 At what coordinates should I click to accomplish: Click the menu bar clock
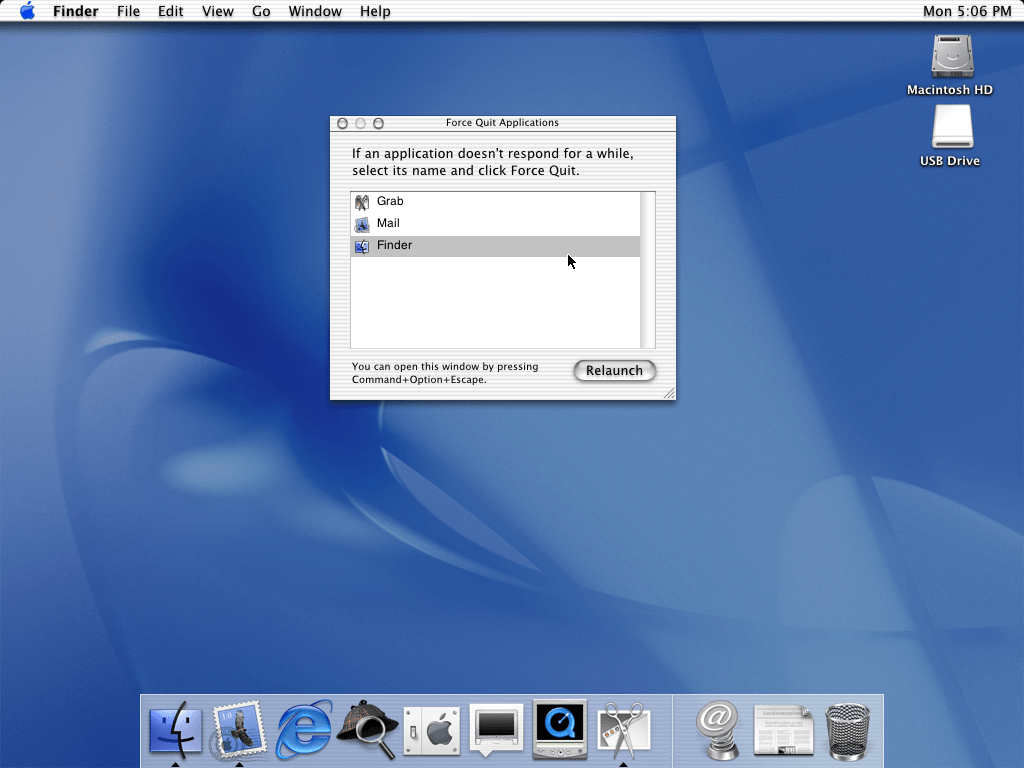click(967, 11)
